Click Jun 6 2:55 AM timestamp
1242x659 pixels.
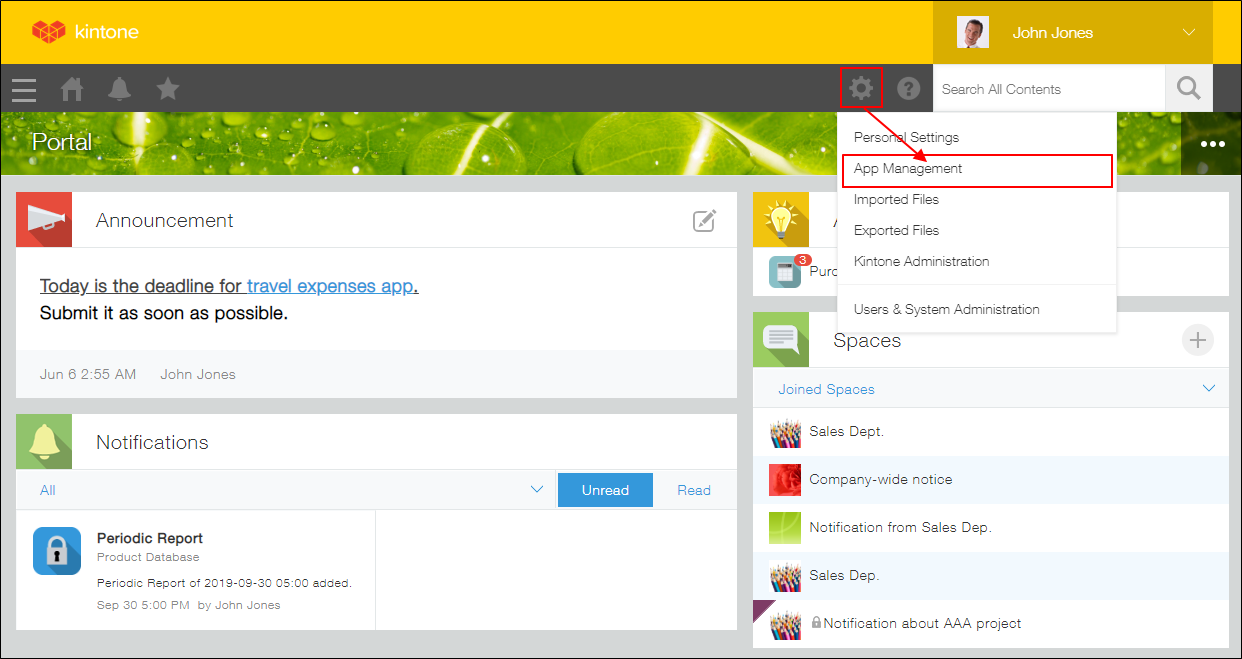(88, 374)
